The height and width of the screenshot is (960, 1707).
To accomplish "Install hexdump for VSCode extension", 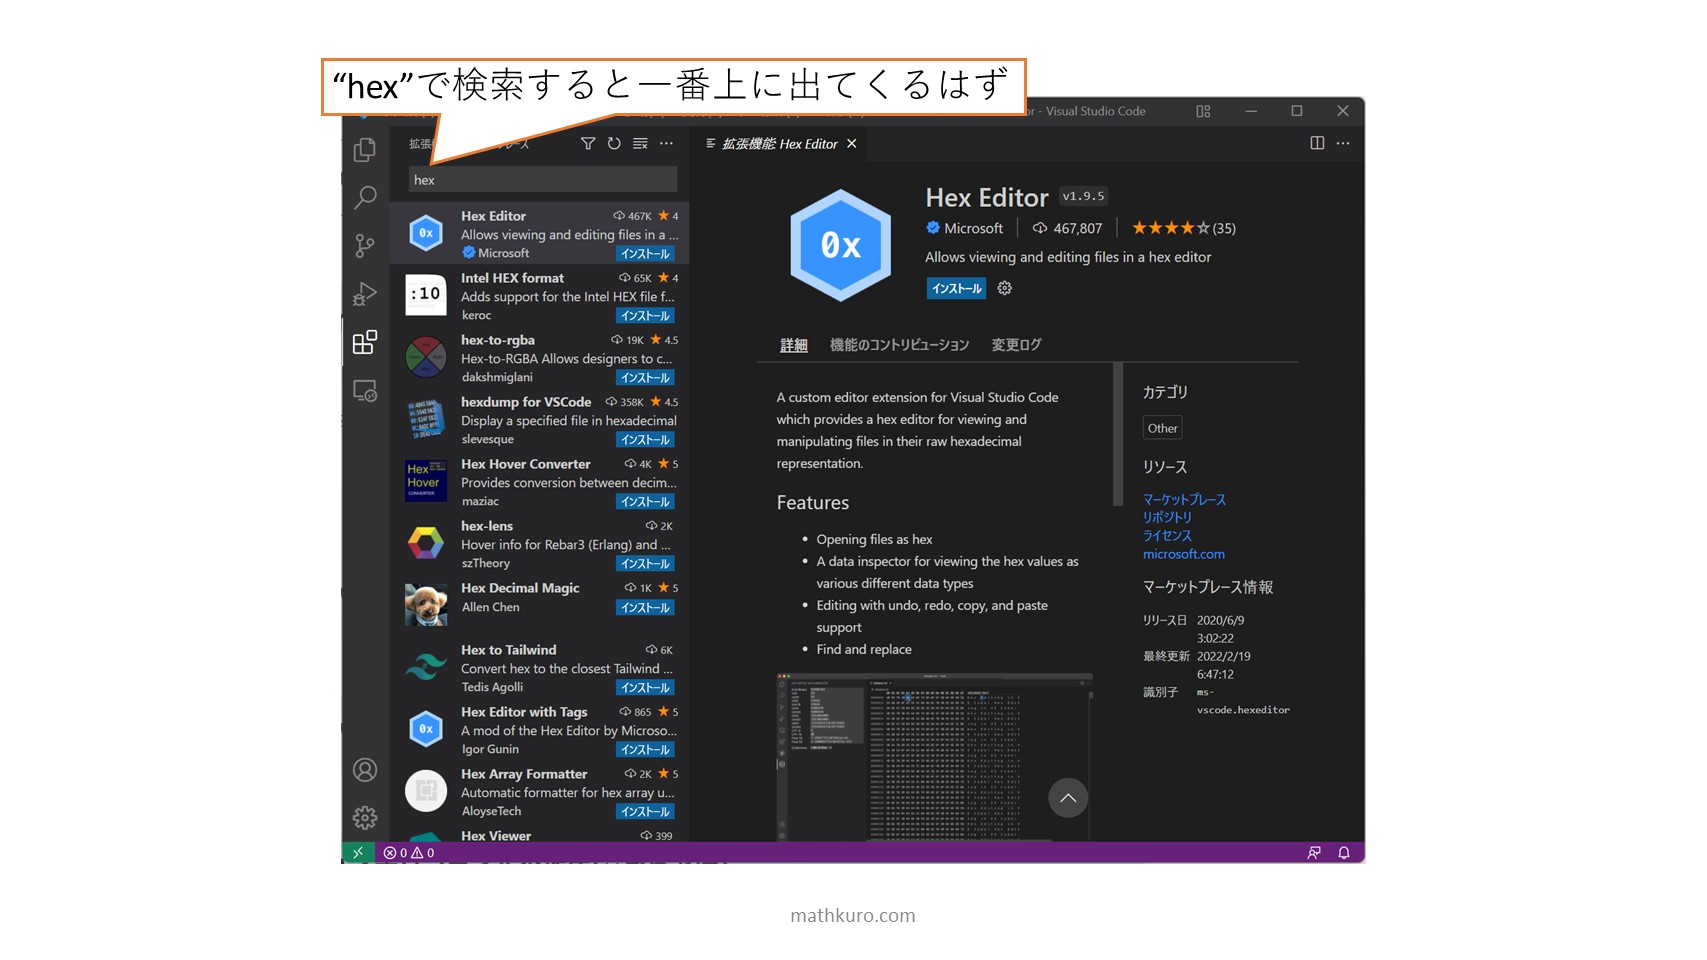I will pyautogui.click(x=645, y=440).
